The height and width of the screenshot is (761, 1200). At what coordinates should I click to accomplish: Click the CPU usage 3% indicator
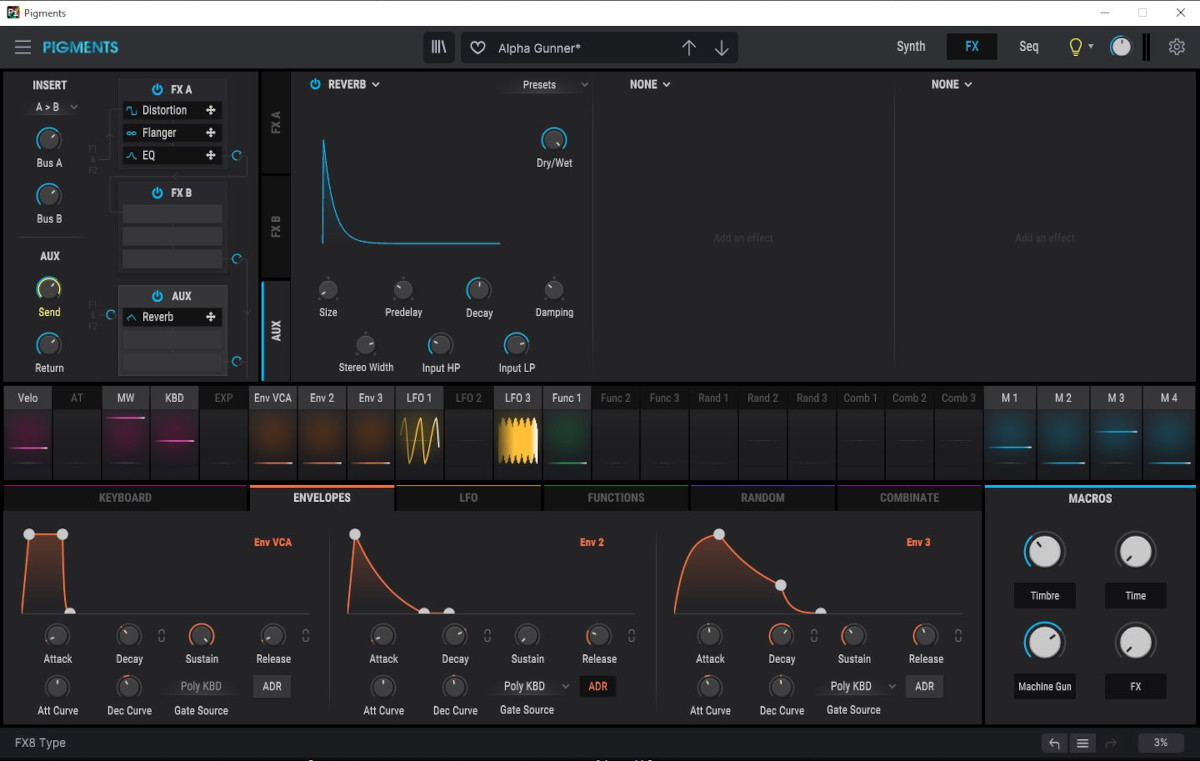coord(1160,743)
